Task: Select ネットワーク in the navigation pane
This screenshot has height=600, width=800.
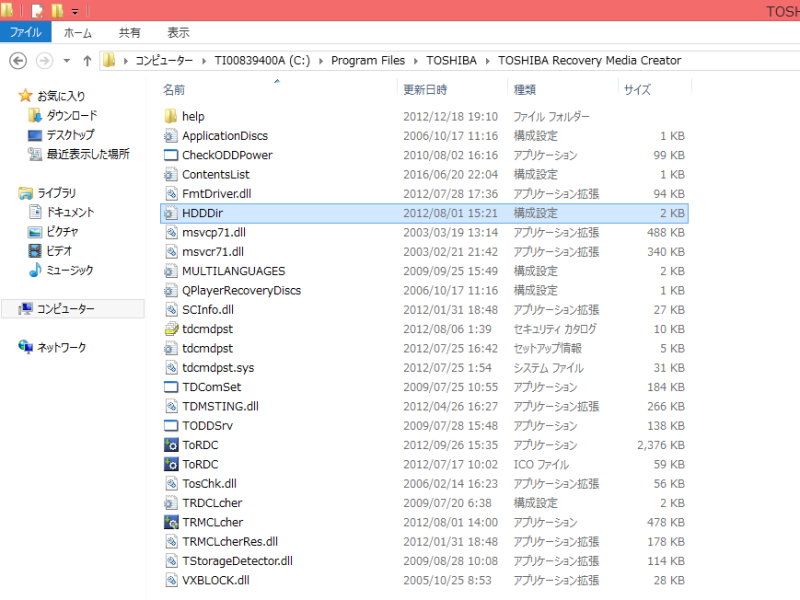Action: [x=61, y=347]
